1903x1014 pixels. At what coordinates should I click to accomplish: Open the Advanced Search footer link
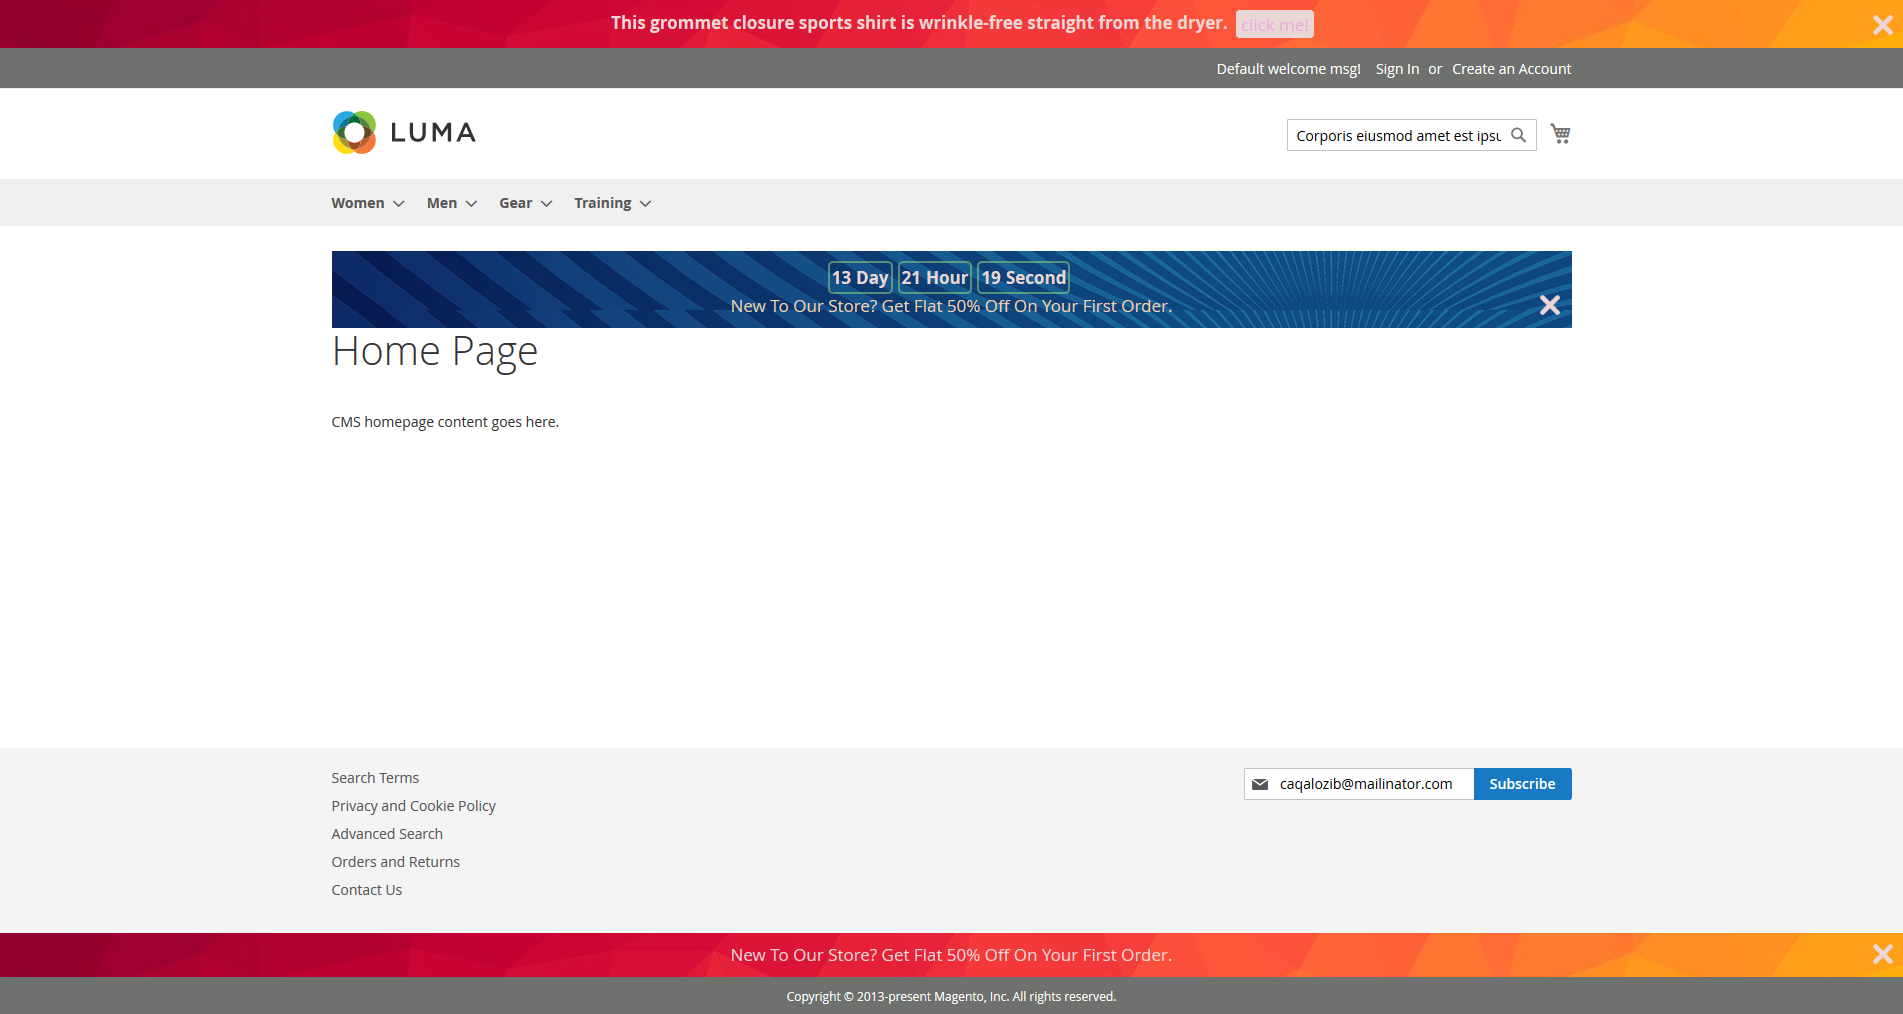point(387,834)
